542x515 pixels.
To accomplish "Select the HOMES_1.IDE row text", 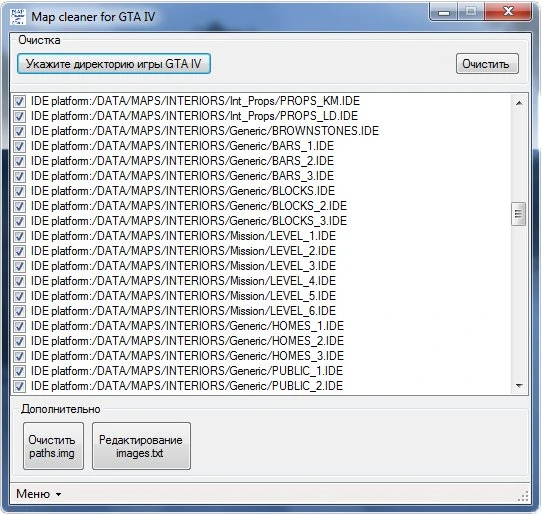I will [187, 326].
